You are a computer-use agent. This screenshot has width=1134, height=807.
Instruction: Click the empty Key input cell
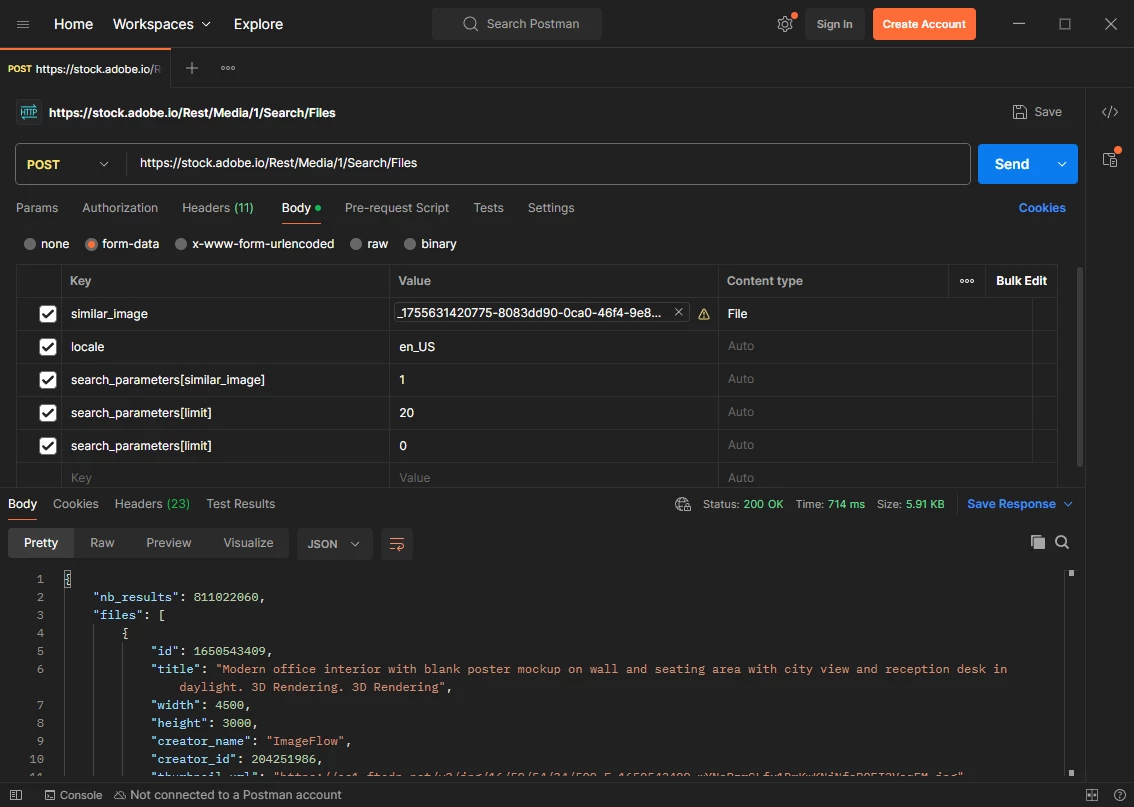point(225,478)
